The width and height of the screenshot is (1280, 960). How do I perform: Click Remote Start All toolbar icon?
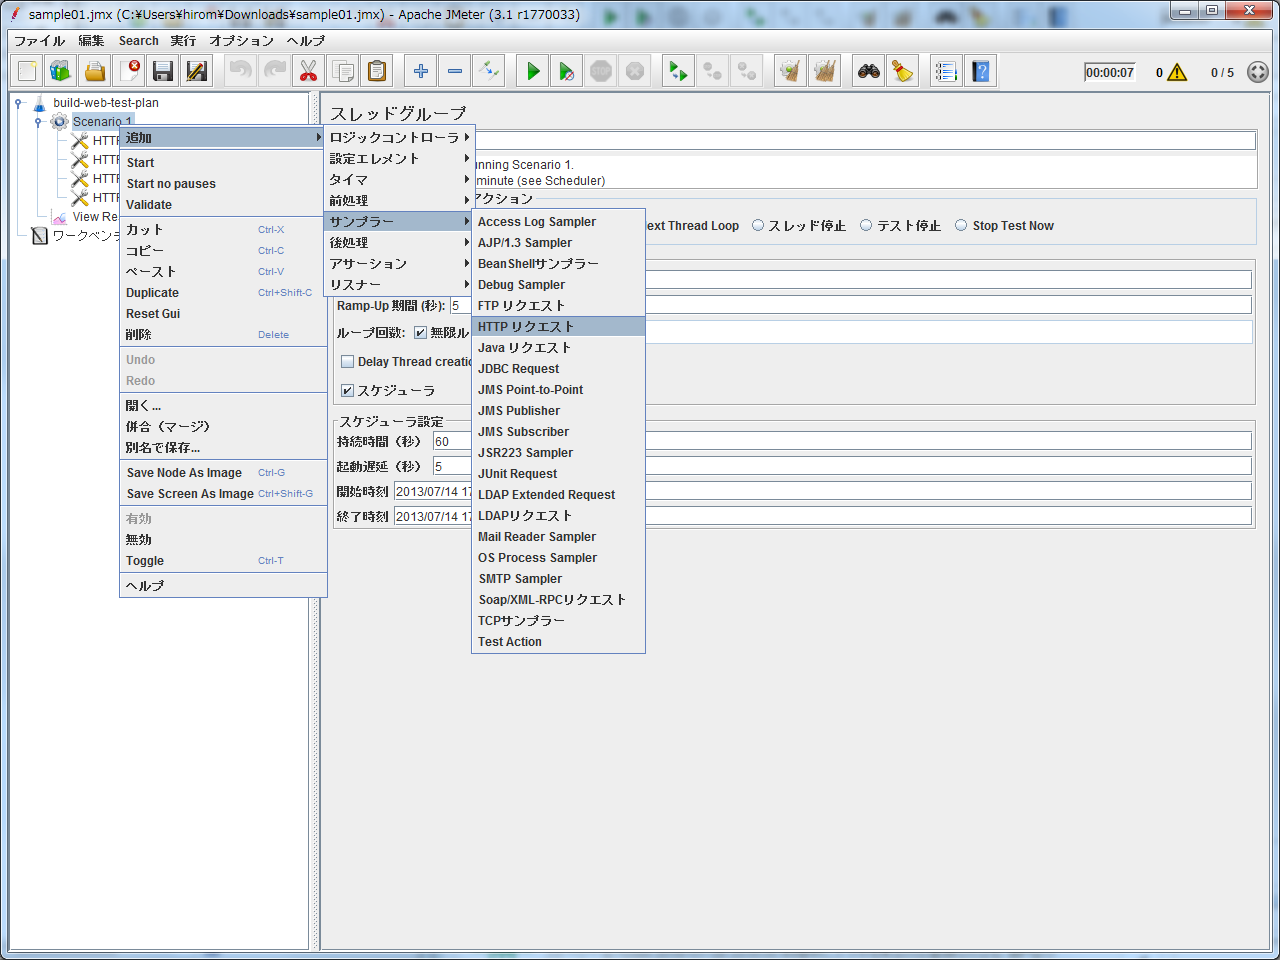tap(678, 71)
